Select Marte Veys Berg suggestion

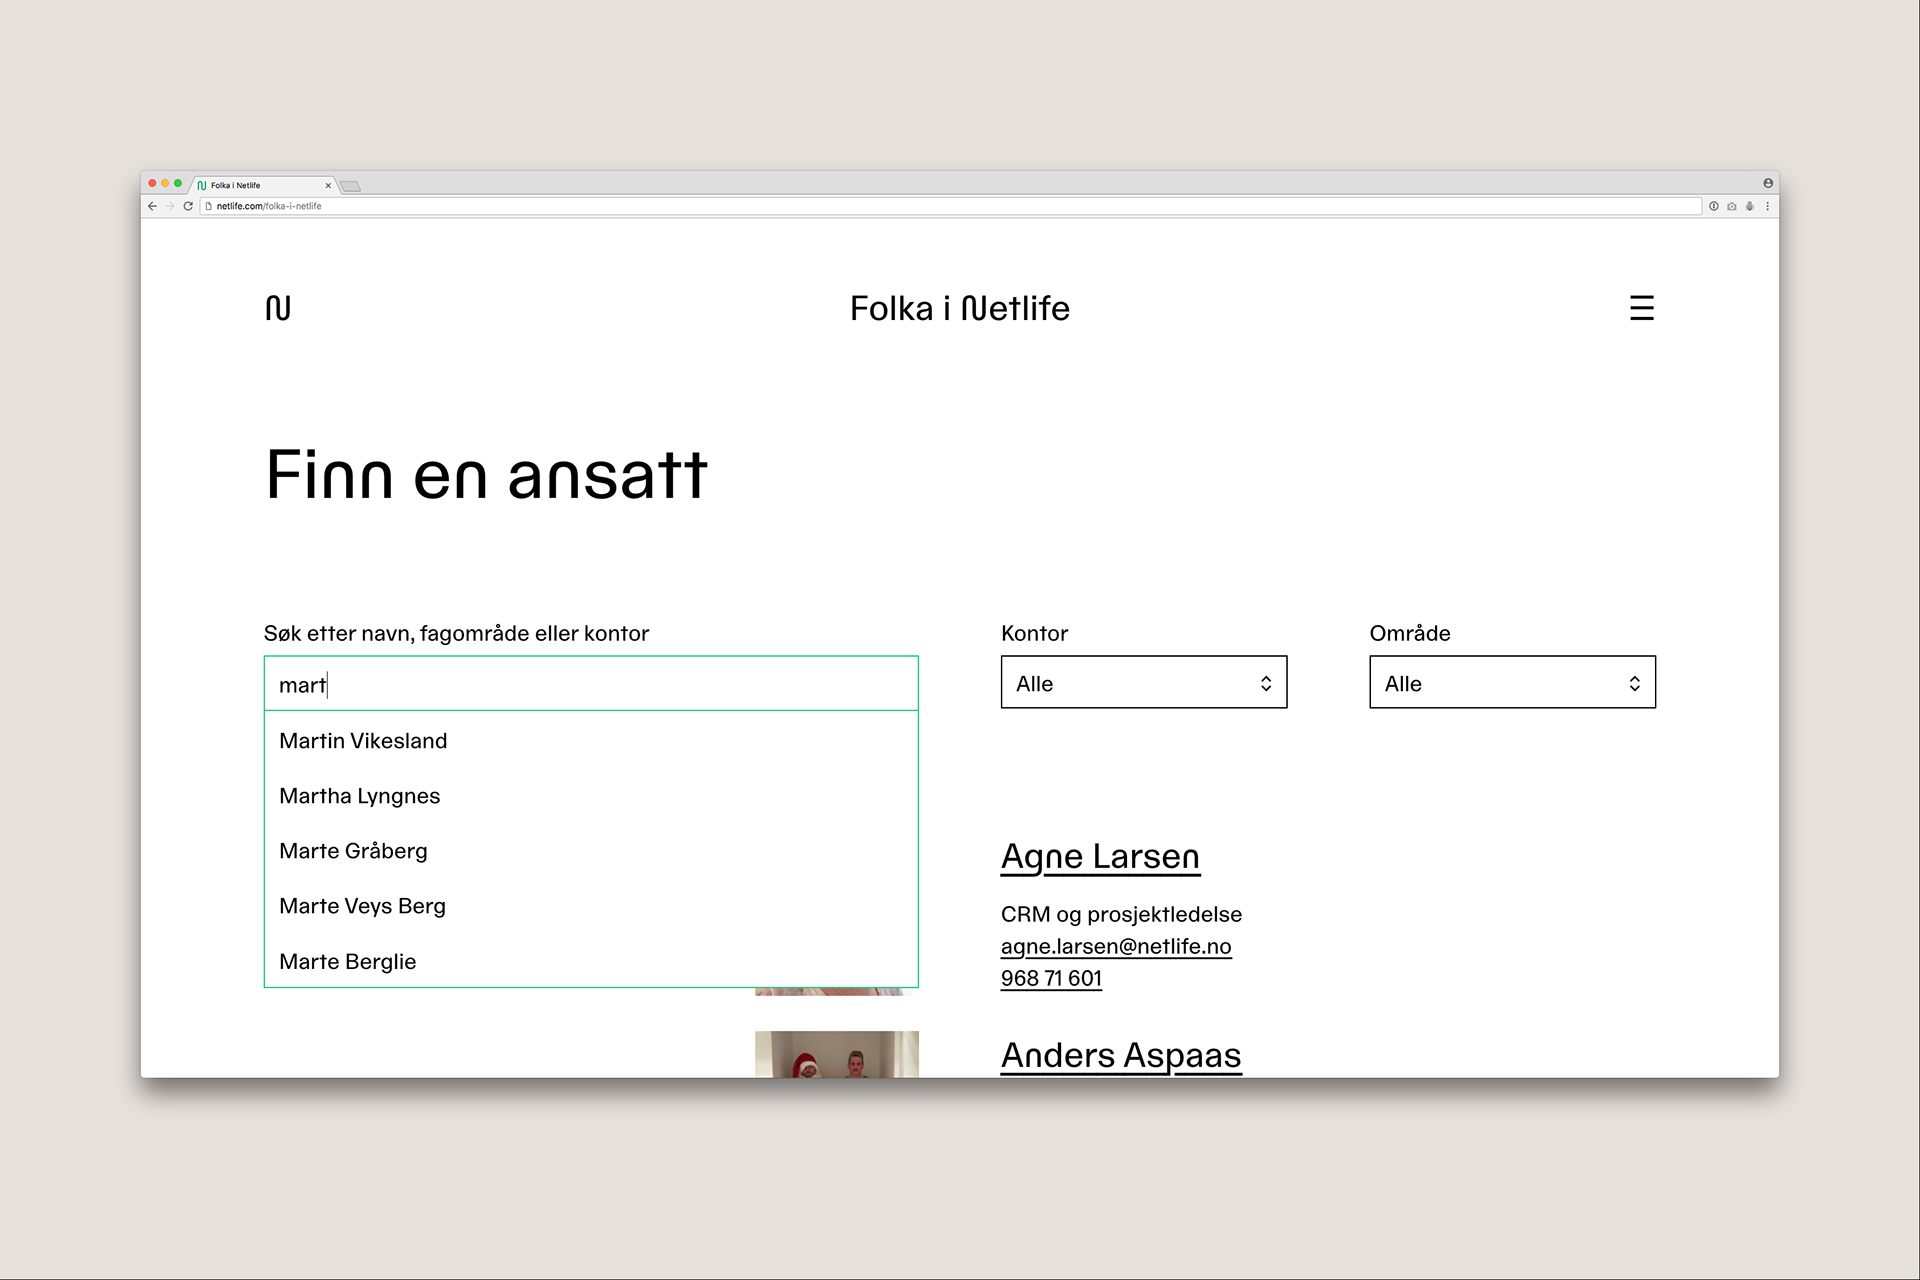(362, 906)
